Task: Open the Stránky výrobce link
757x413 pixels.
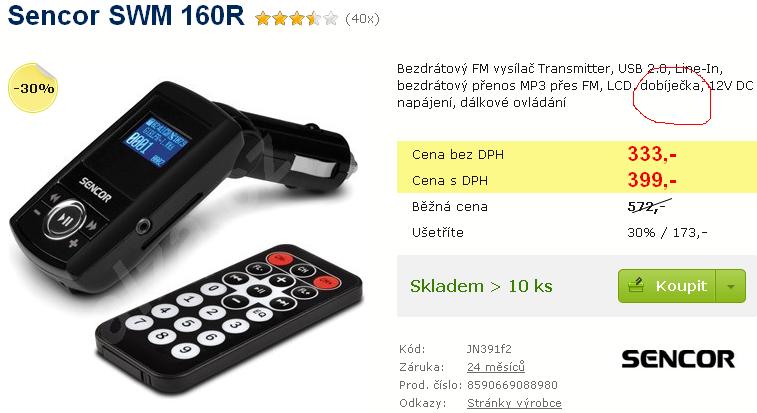Action: coord(514,403)
